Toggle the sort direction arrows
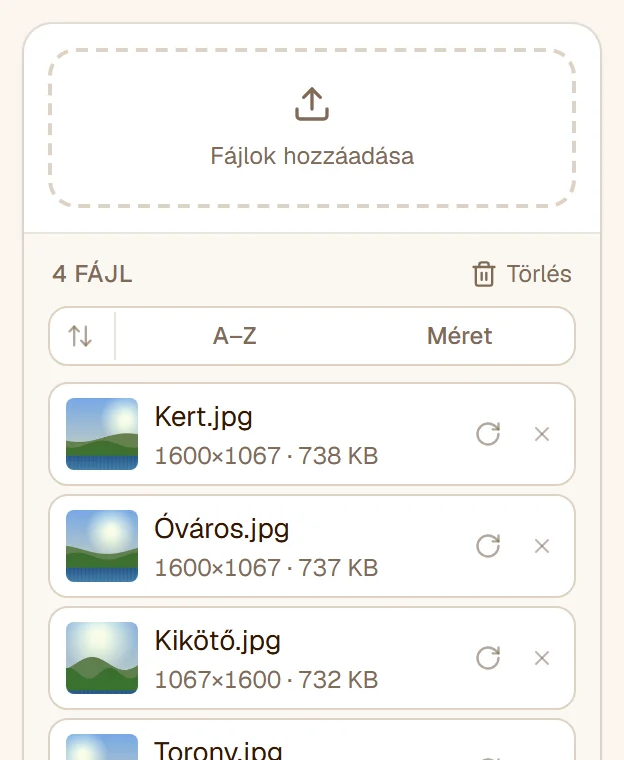The width and height of the screenshot is (624, 760). tap(80, 336)
